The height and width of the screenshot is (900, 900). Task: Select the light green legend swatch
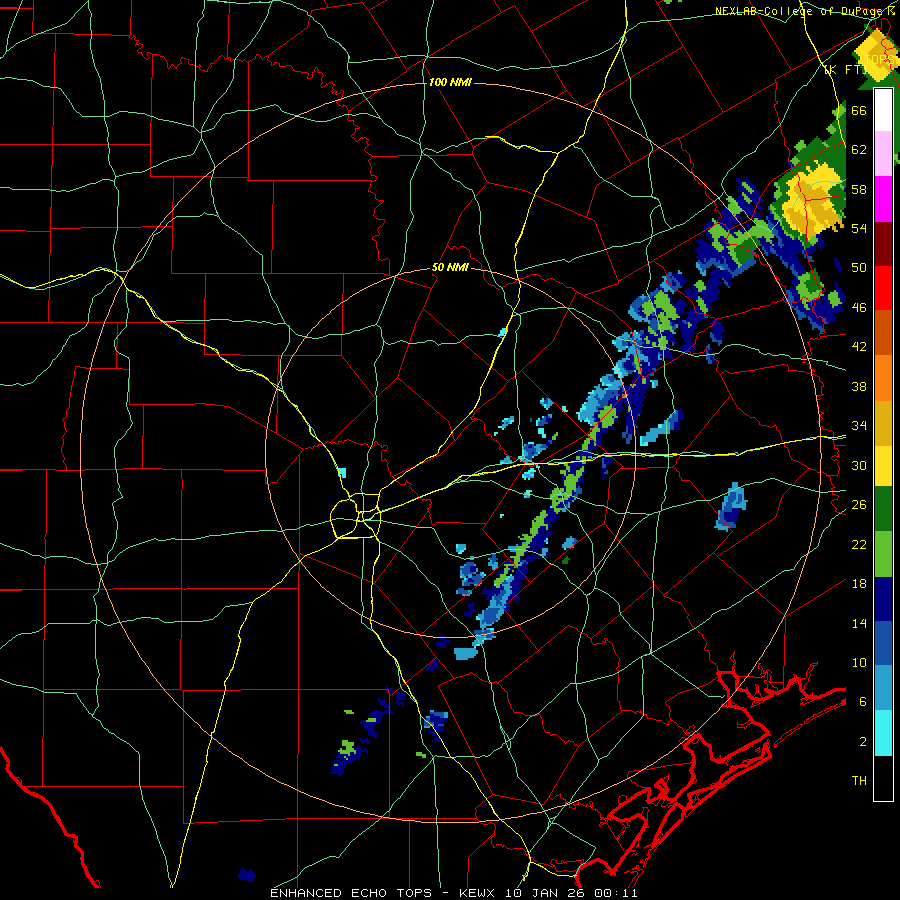(x=883, y=554)
